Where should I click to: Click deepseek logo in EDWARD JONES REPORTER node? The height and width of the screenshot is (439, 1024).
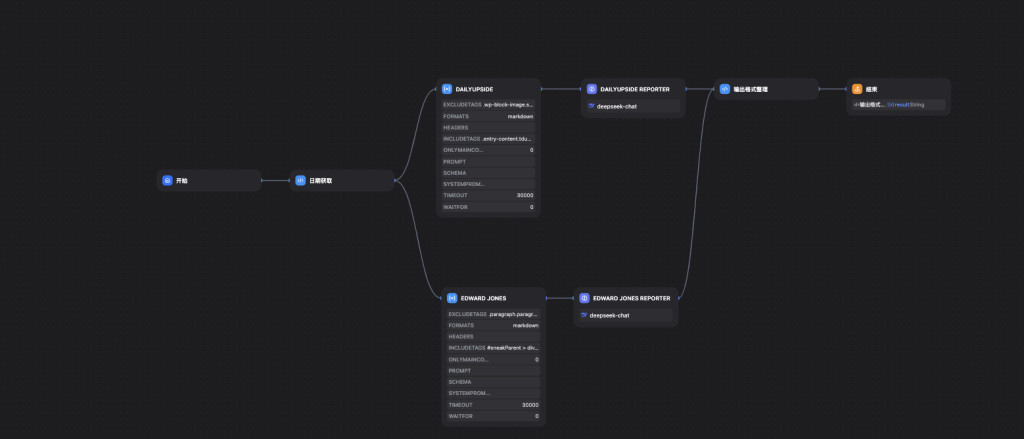coord(584,315)
